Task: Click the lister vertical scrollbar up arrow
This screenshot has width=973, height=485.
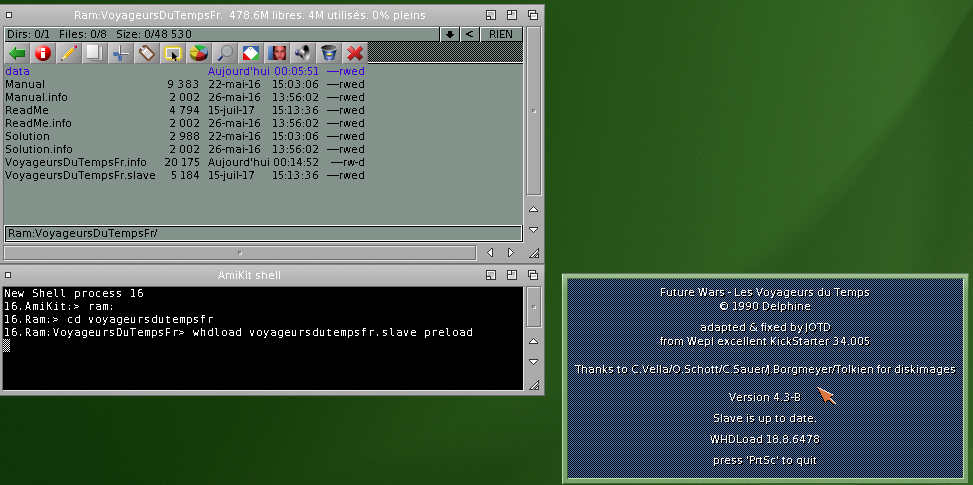Action: (534, 210)
